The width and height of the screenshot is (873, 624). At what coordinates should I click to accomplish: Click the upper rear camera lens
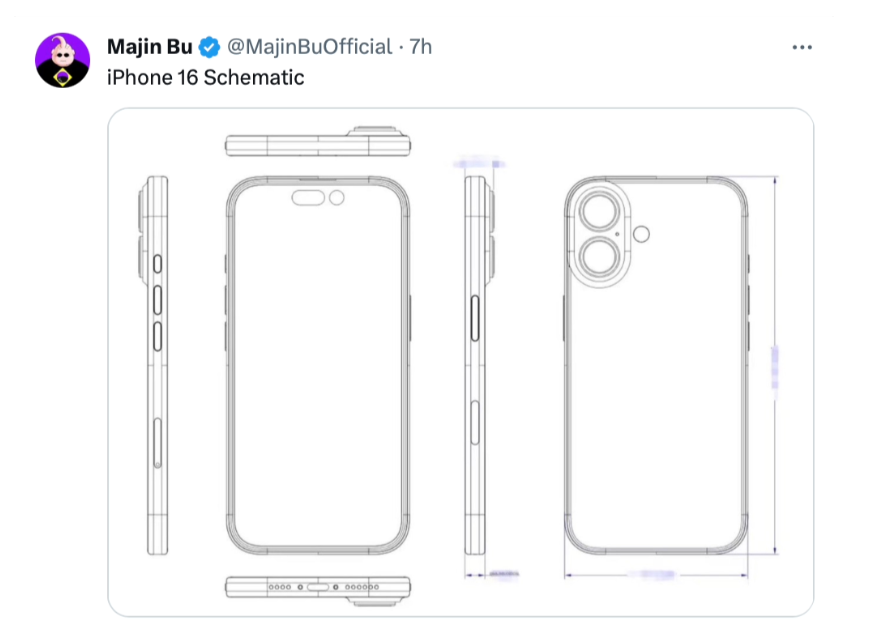click(x=598, y=214)
